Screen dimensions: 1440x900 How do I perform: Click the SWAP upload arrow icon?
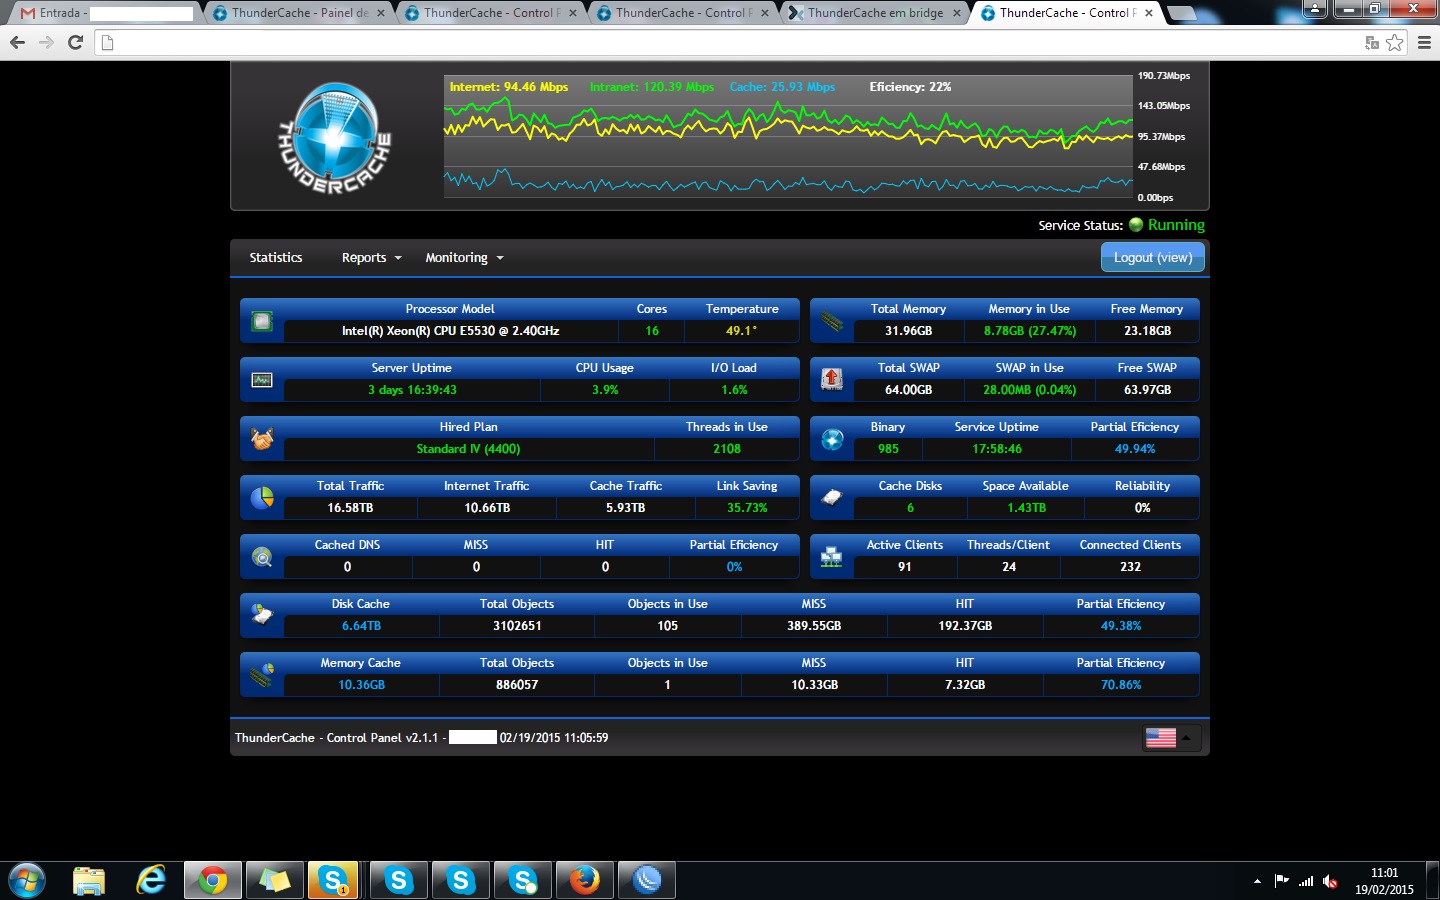point(832,379)
